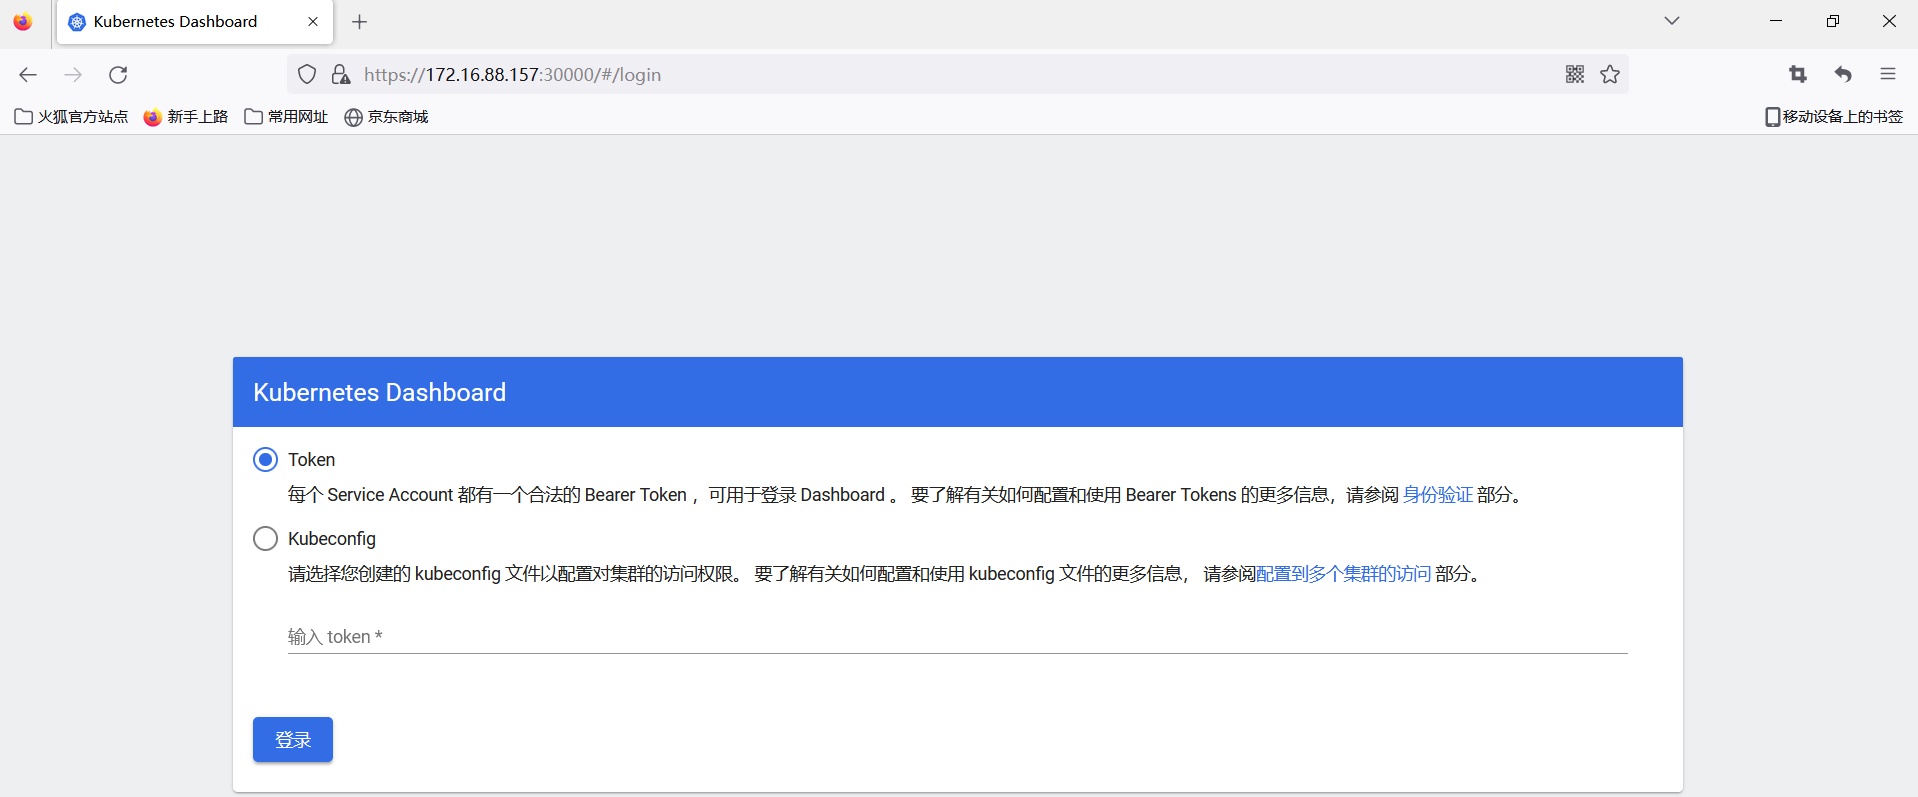Go back with the browser back arrow
This screenshot has width=1918, height=797.
(28, 74)
